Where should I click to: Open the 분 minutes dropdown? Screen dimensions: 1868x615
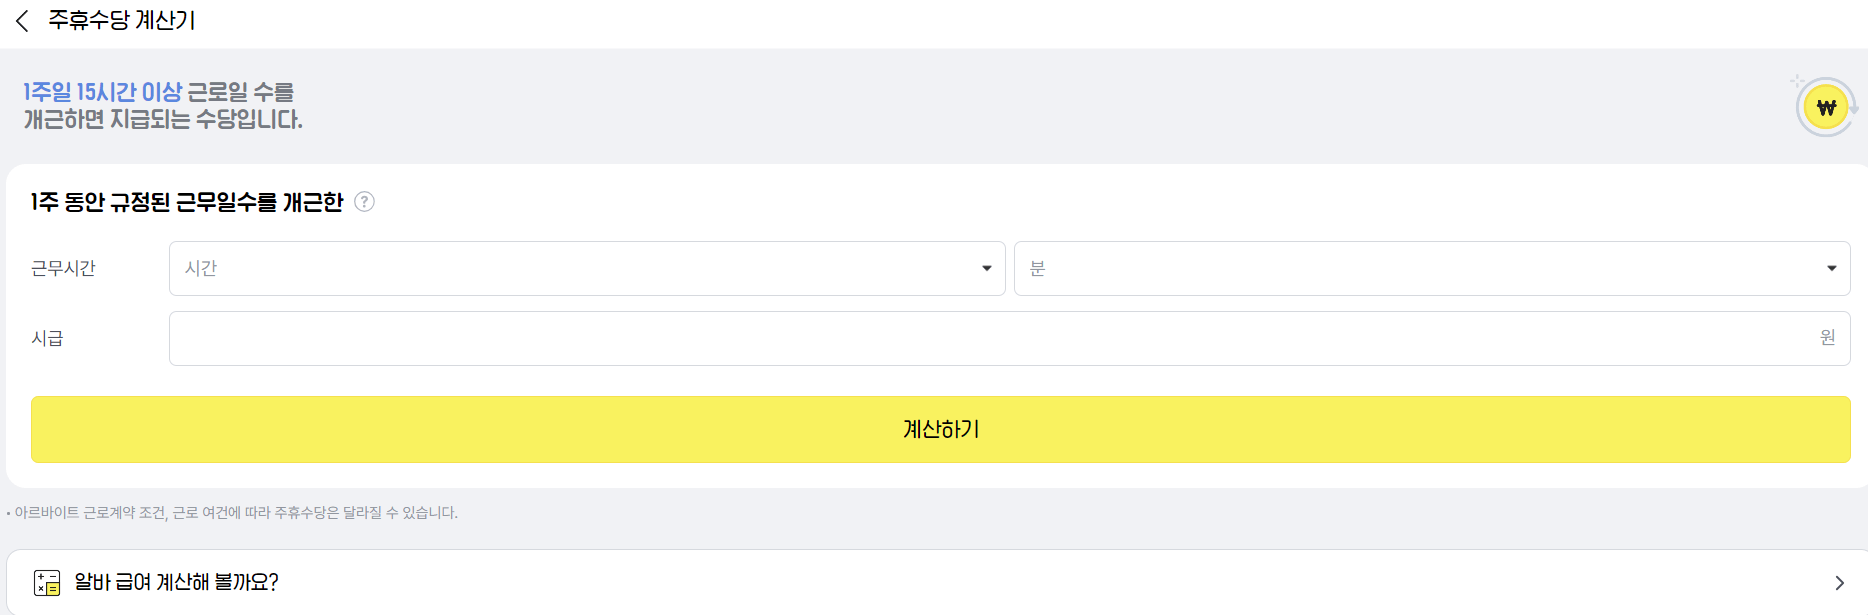(1430, 268)
